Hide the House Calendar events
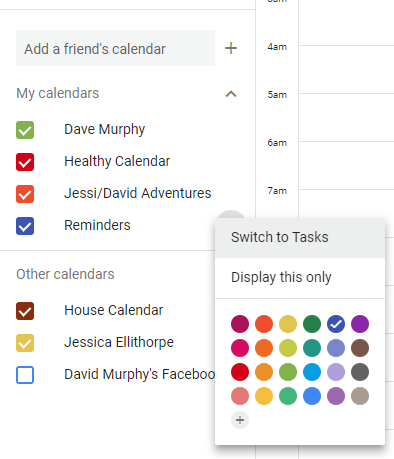The width and height of the screenshot is (394, 459). pyautogui.click(x=25, y=311)
